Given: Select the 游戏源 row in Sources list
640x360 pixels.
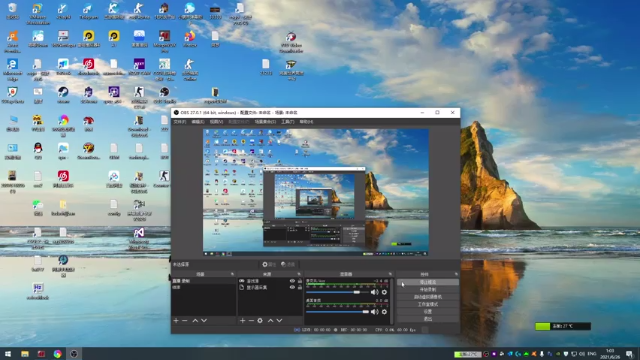Looking at the screenshot, I should (x=270, y=281).
